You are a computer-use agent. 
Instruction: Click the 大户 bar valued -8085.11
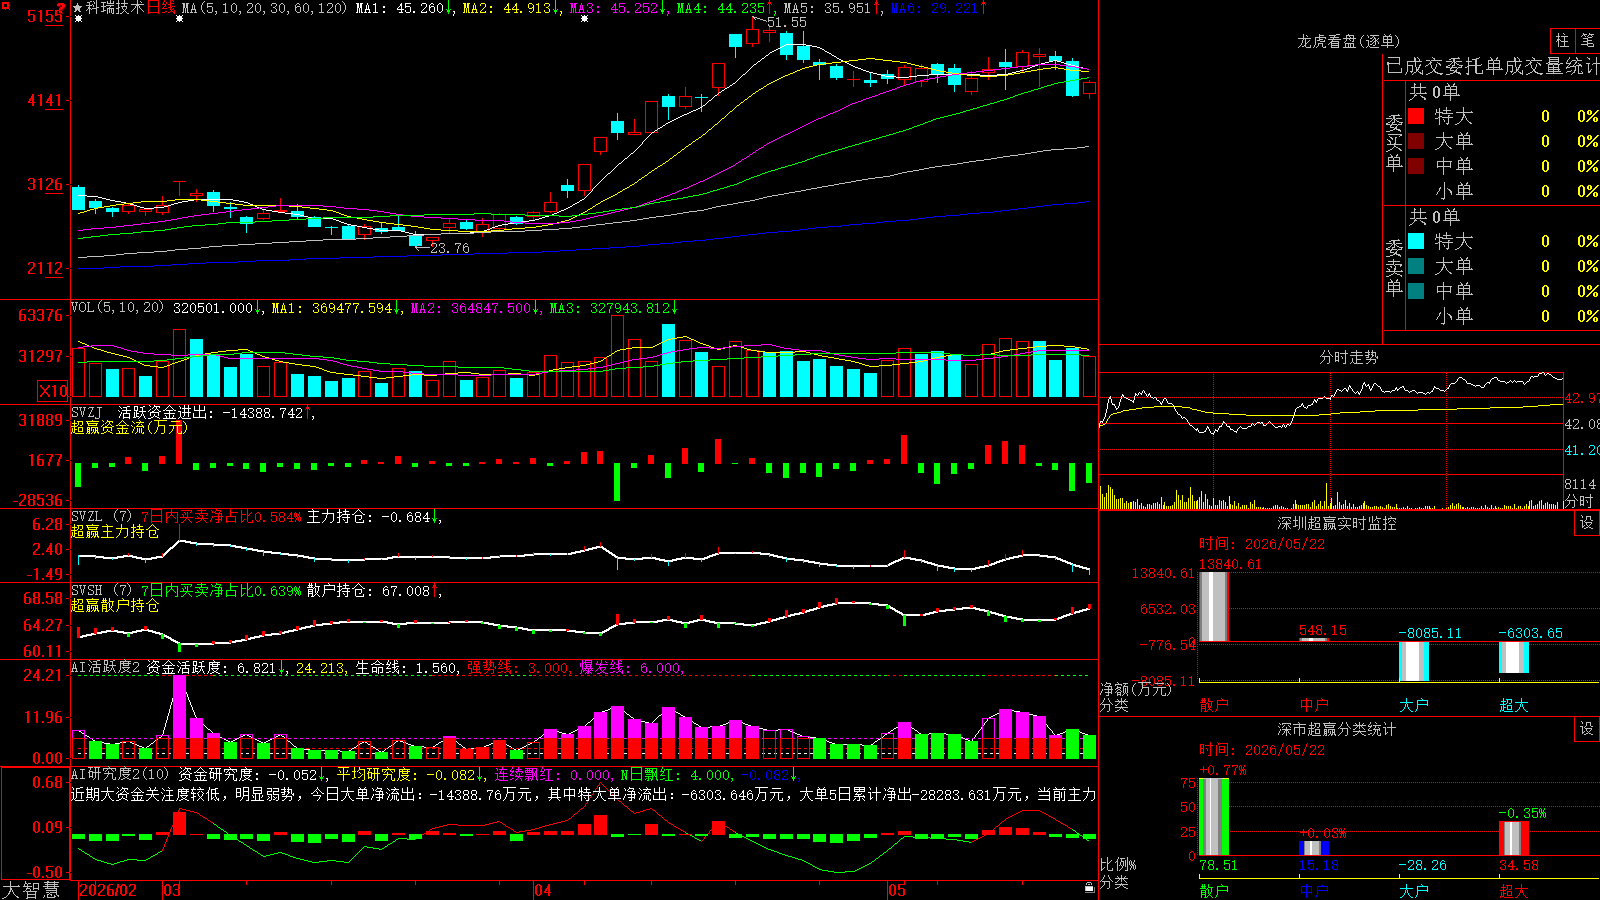1414,661
